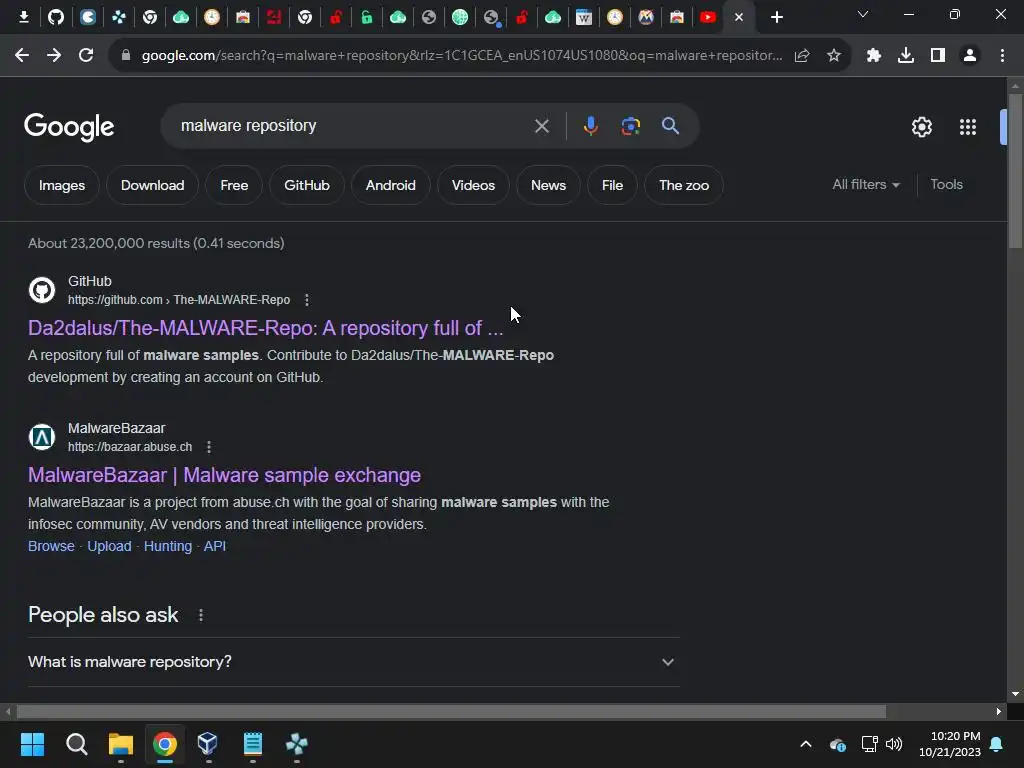Viewport: 1024px width, 768px height.
Task: Select The zoo filter chip
Action: (x=684, y=185)
